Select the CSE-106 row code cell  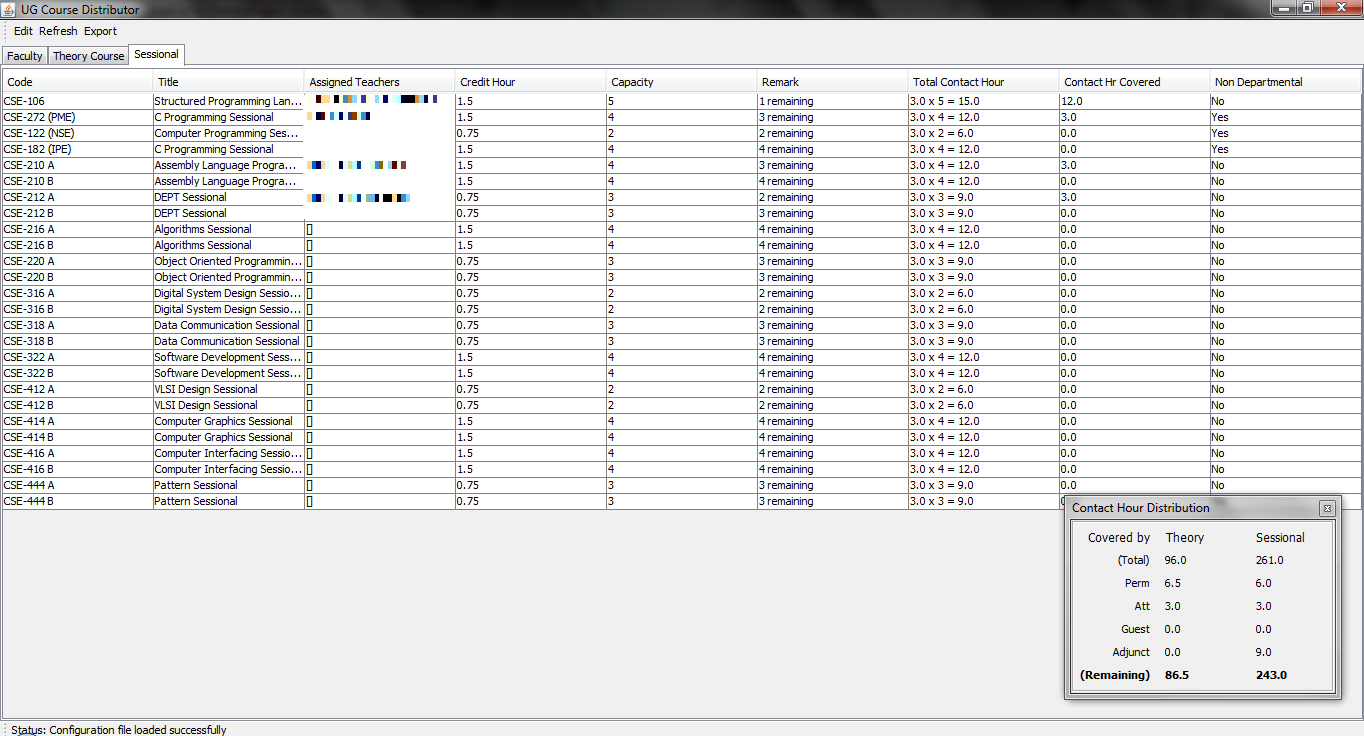click(x=78, y=101)
